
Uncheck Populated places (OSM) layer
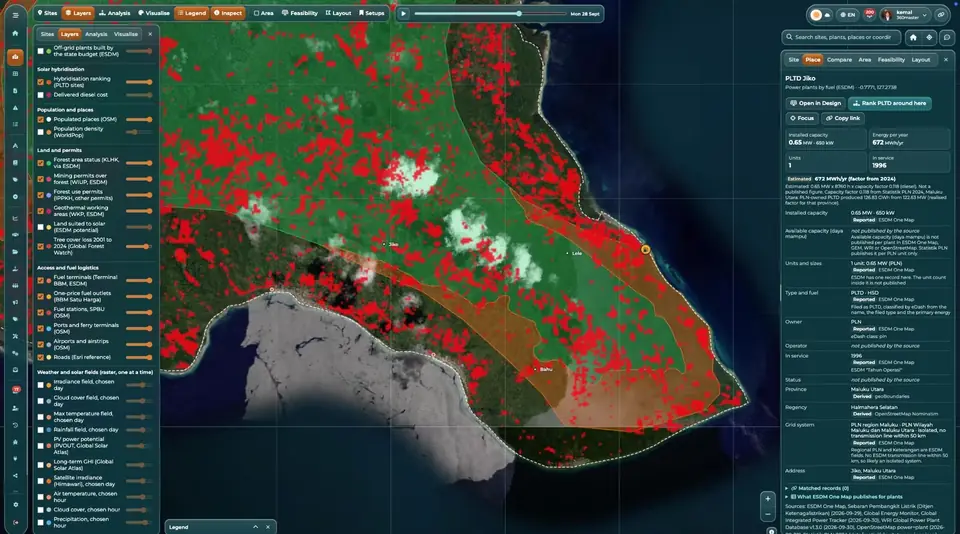click(41, 119)
